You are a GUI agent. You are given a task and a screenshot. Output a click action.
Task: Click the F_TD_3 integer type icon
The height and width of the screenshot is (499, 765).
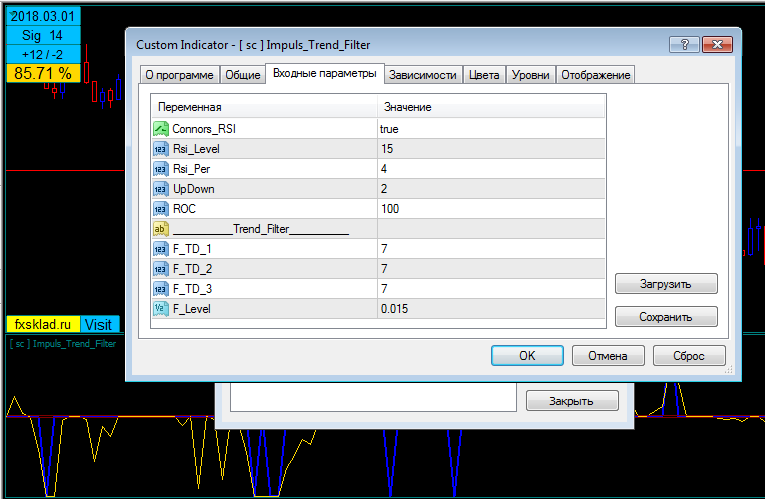pyautogui.click(x=161, y=289)
